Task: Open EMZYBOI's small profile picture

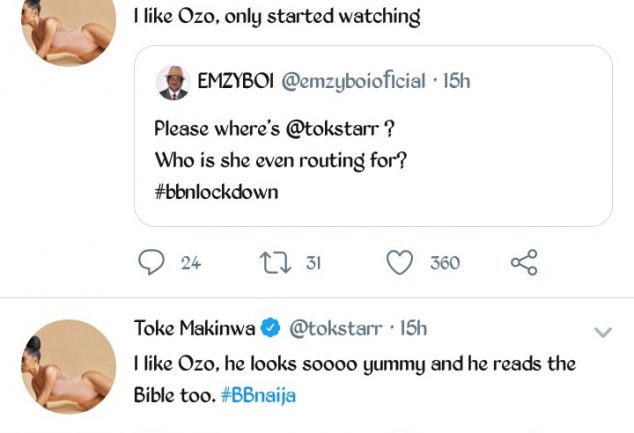Action: [173, 82]
